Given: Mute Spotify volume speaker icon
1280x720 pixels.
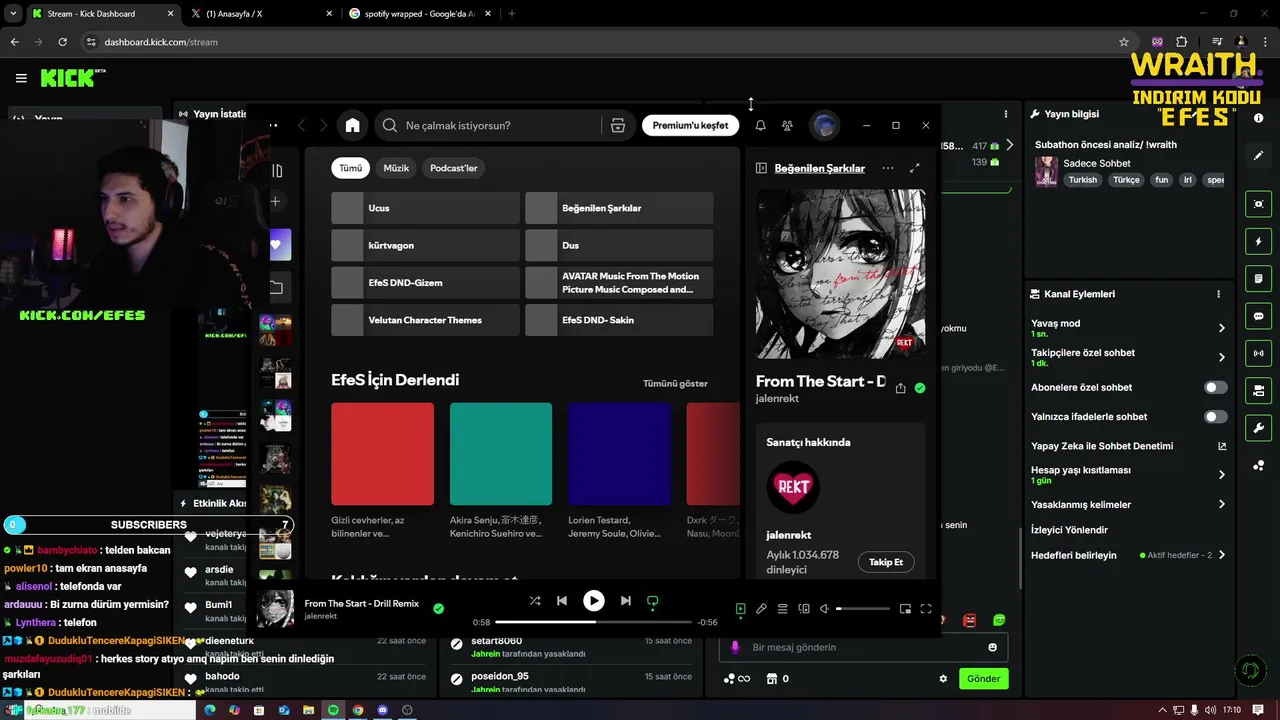Looking at the screenshot, I should point(824,609).
